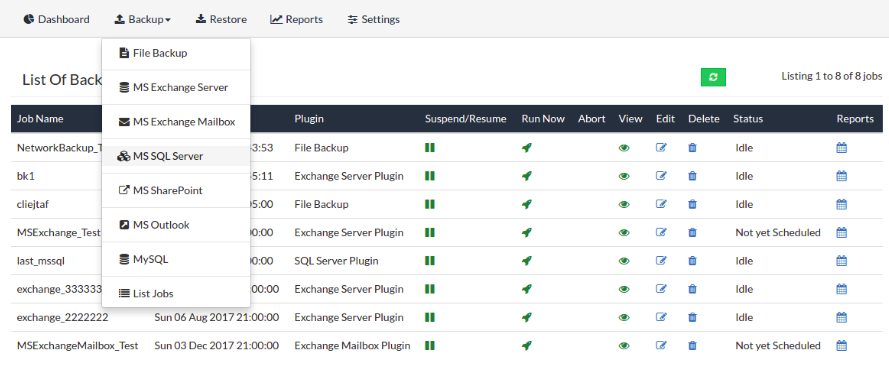Open the edit icon for the bk1 job
Viewport: 889px width, 371px height.
661,176
